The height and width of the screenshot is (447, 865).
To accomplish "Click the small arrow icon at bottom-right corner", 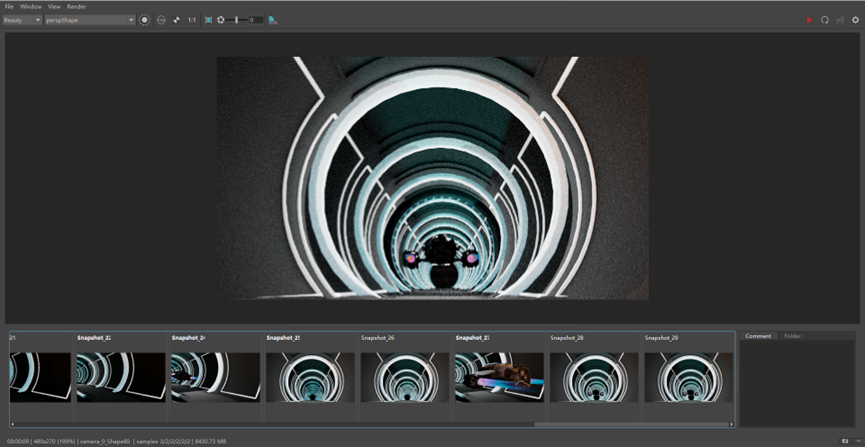I will (x=857, y=441).
